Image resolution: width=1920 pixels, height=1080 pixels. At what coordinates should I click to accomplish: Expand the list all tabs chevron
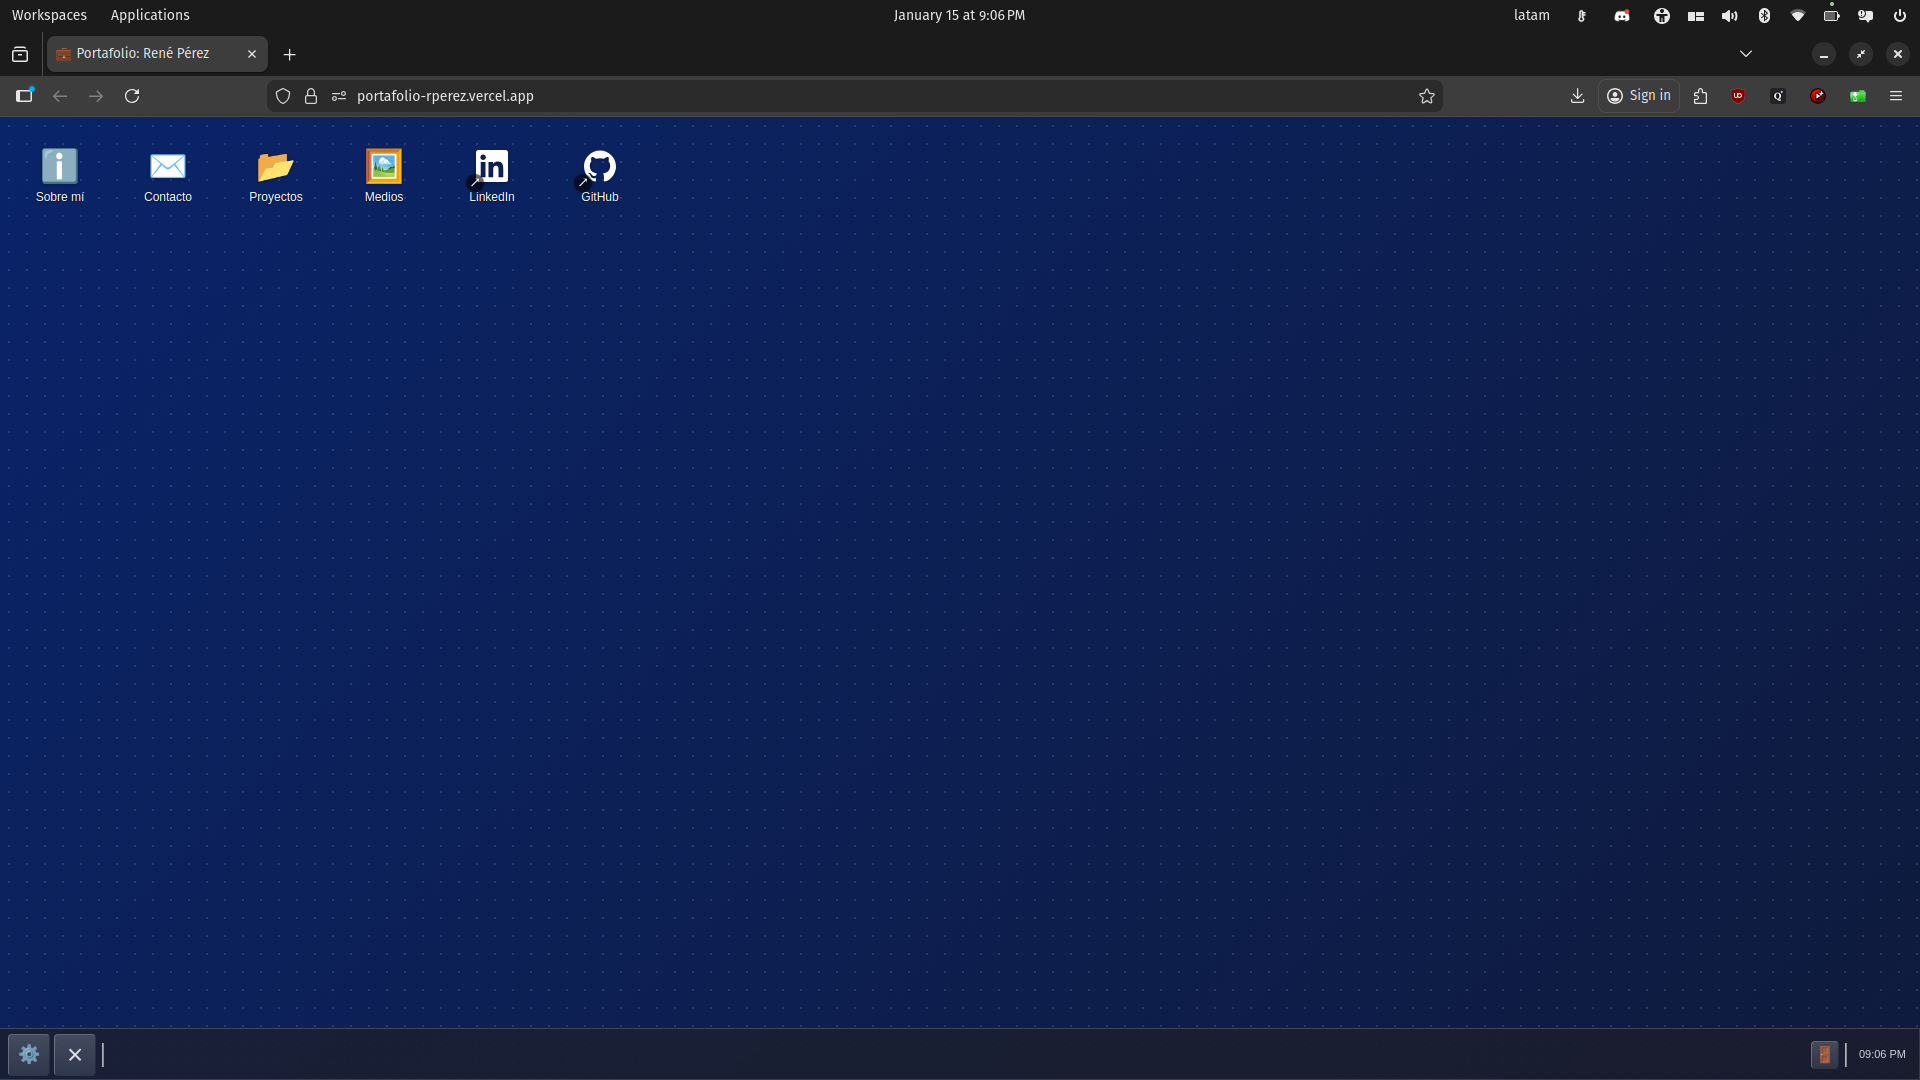click(x=1746, y=54)
